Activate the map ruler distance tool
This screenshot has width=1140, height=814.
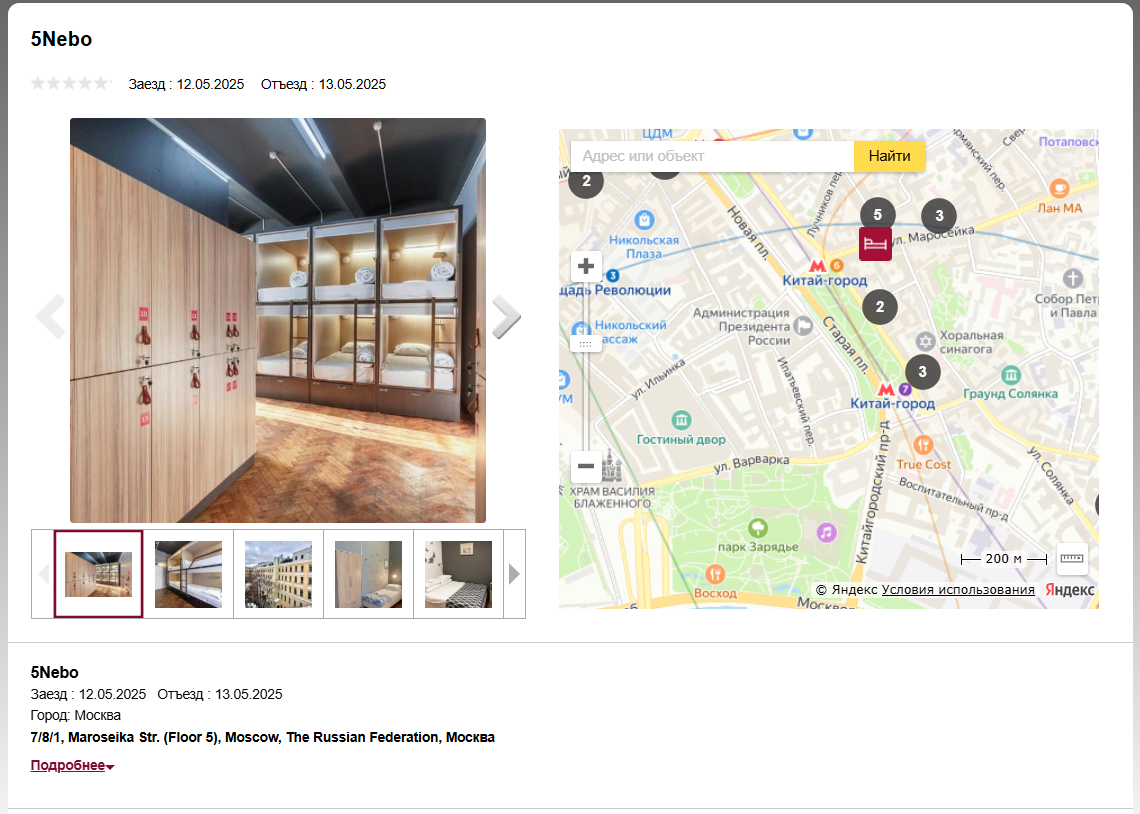tap(1072, 558)
